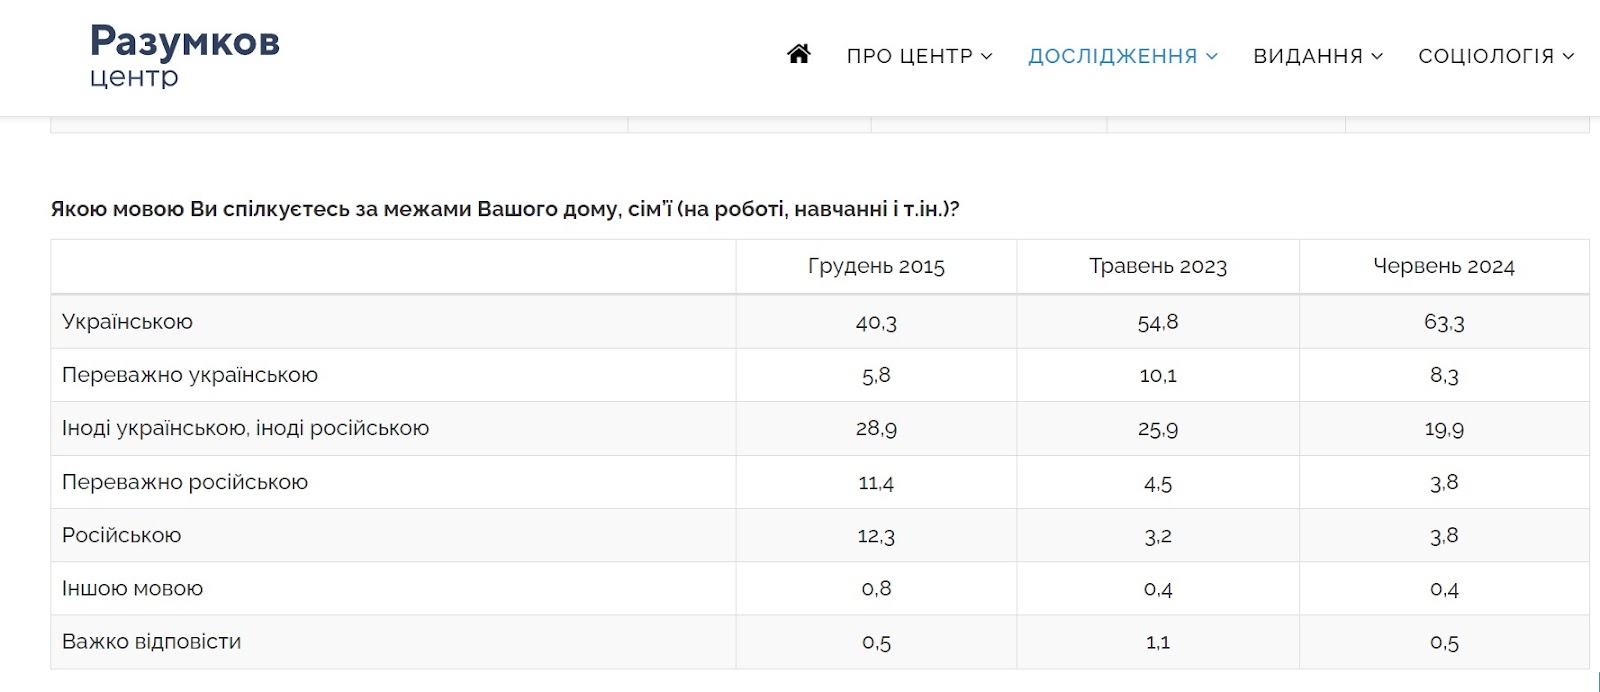Select the Переважно українською row label
The image size is (1600, 692).
[190, 375]
